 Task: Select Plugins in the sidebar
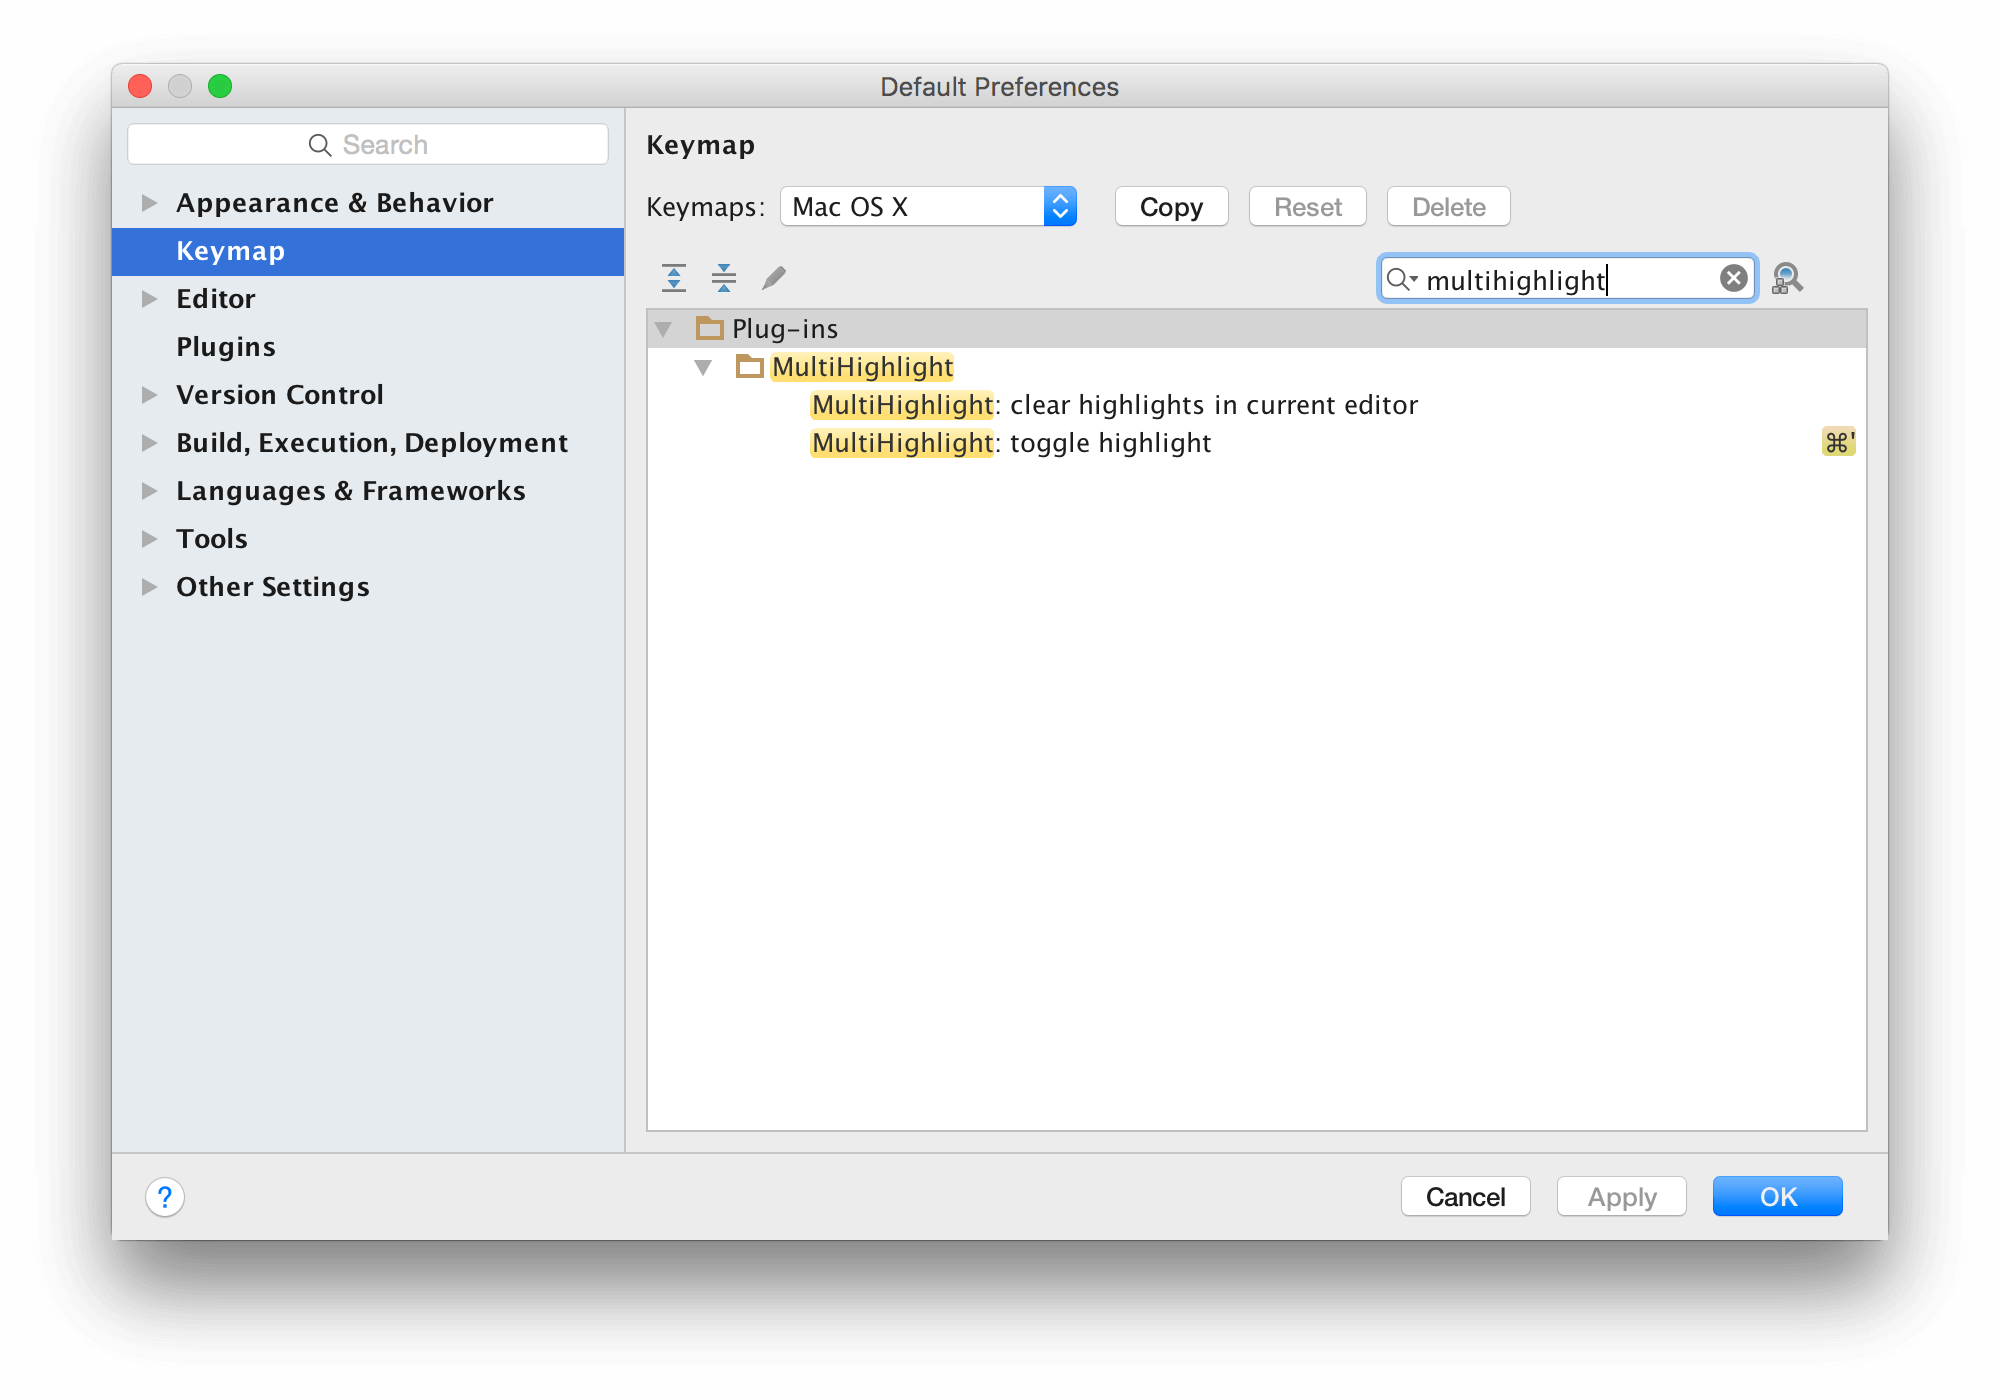(226, 347)
